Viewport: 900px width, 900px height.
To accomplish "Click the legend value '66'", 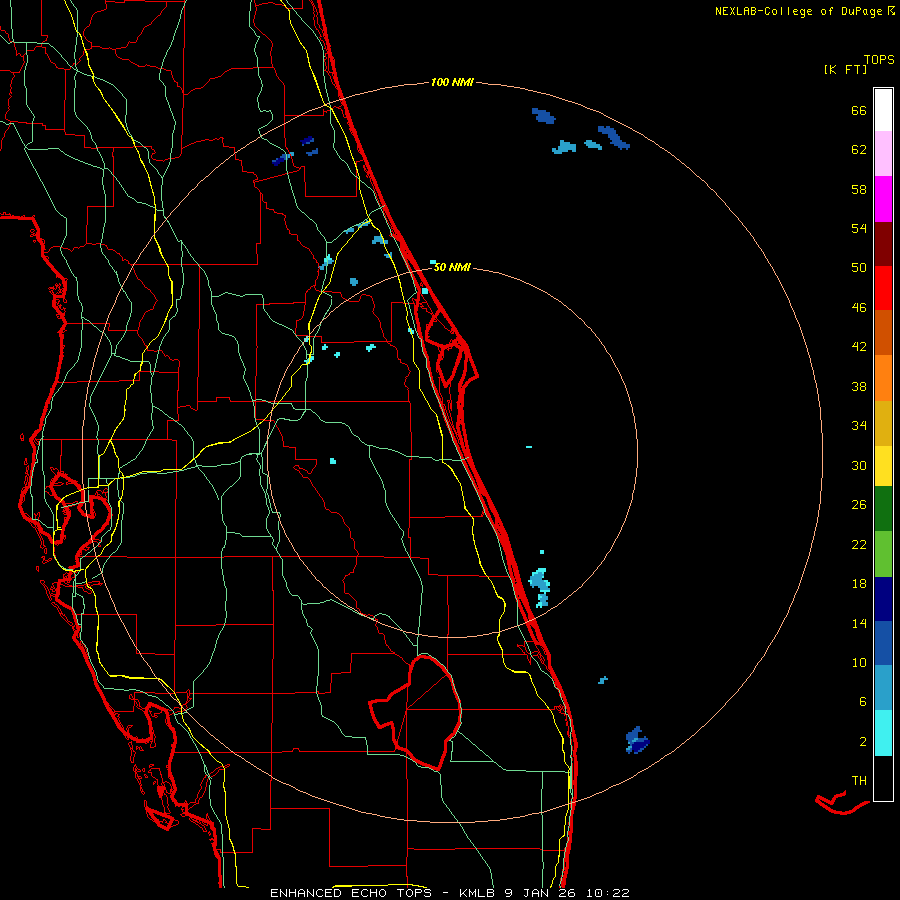I will tap(859, 110).
